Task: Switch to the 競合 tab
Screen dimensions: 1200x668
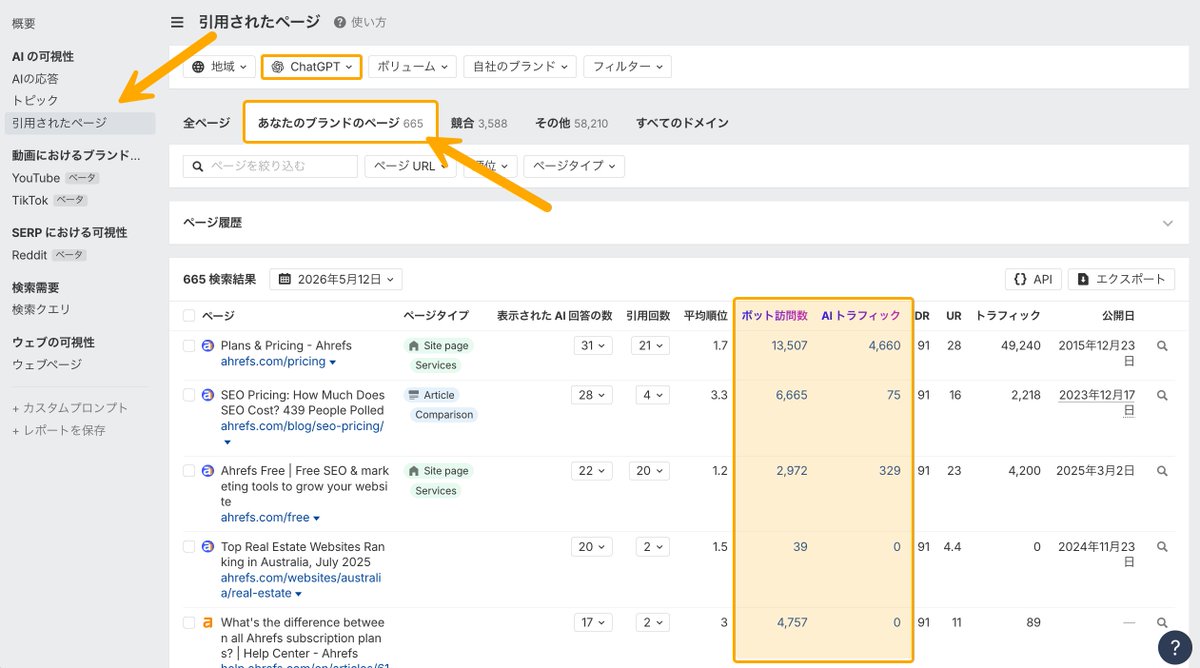Action: tap(479, 123)
